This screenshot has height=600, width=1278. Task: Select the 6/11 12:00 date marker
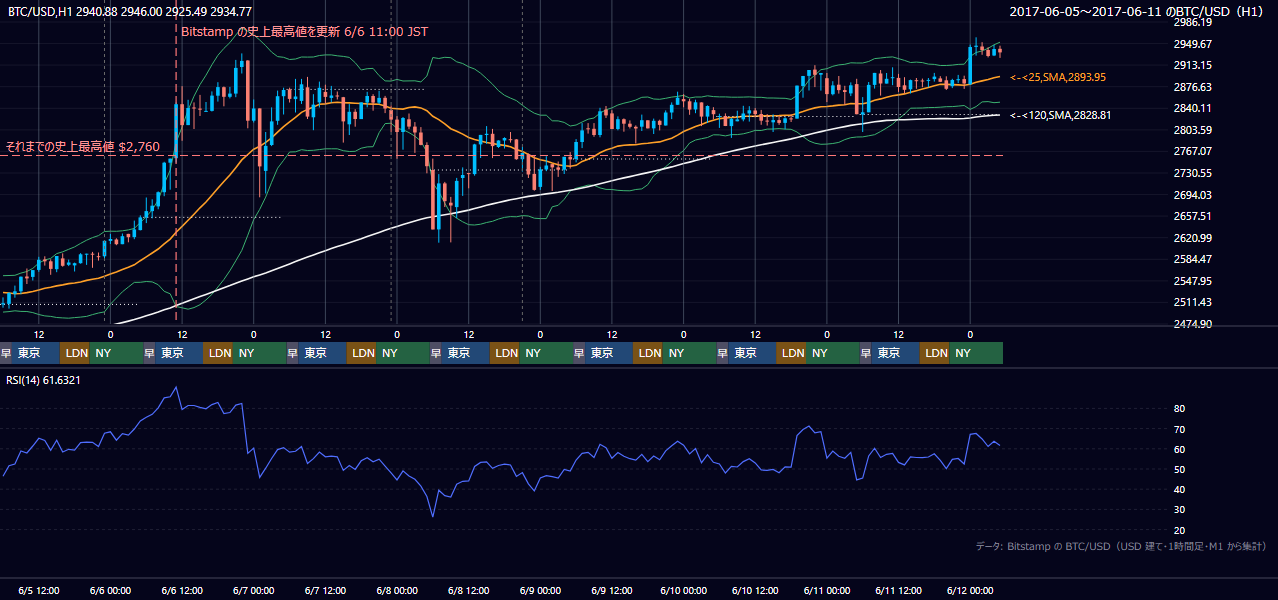[898, 590]
